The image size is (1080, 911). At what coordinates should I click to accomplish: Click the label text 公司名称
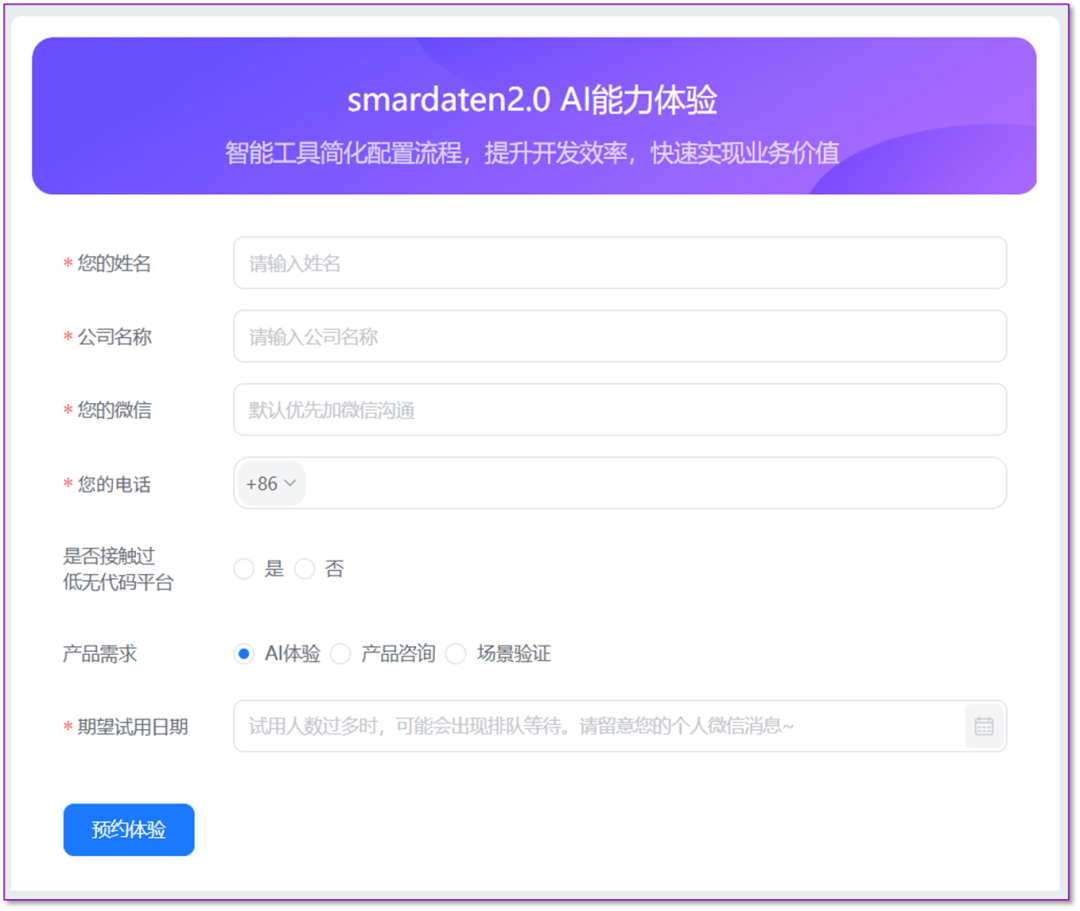click(x=114, y=337)
